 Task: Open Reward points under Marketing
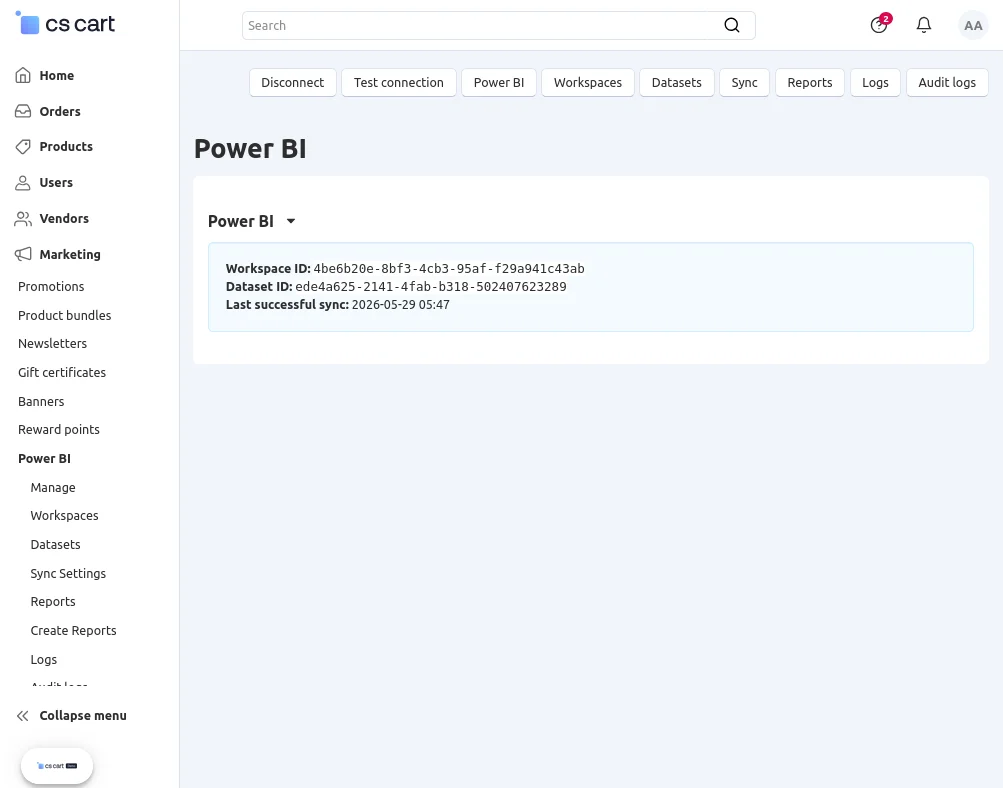pyautogui.click(x=59, y=430)
